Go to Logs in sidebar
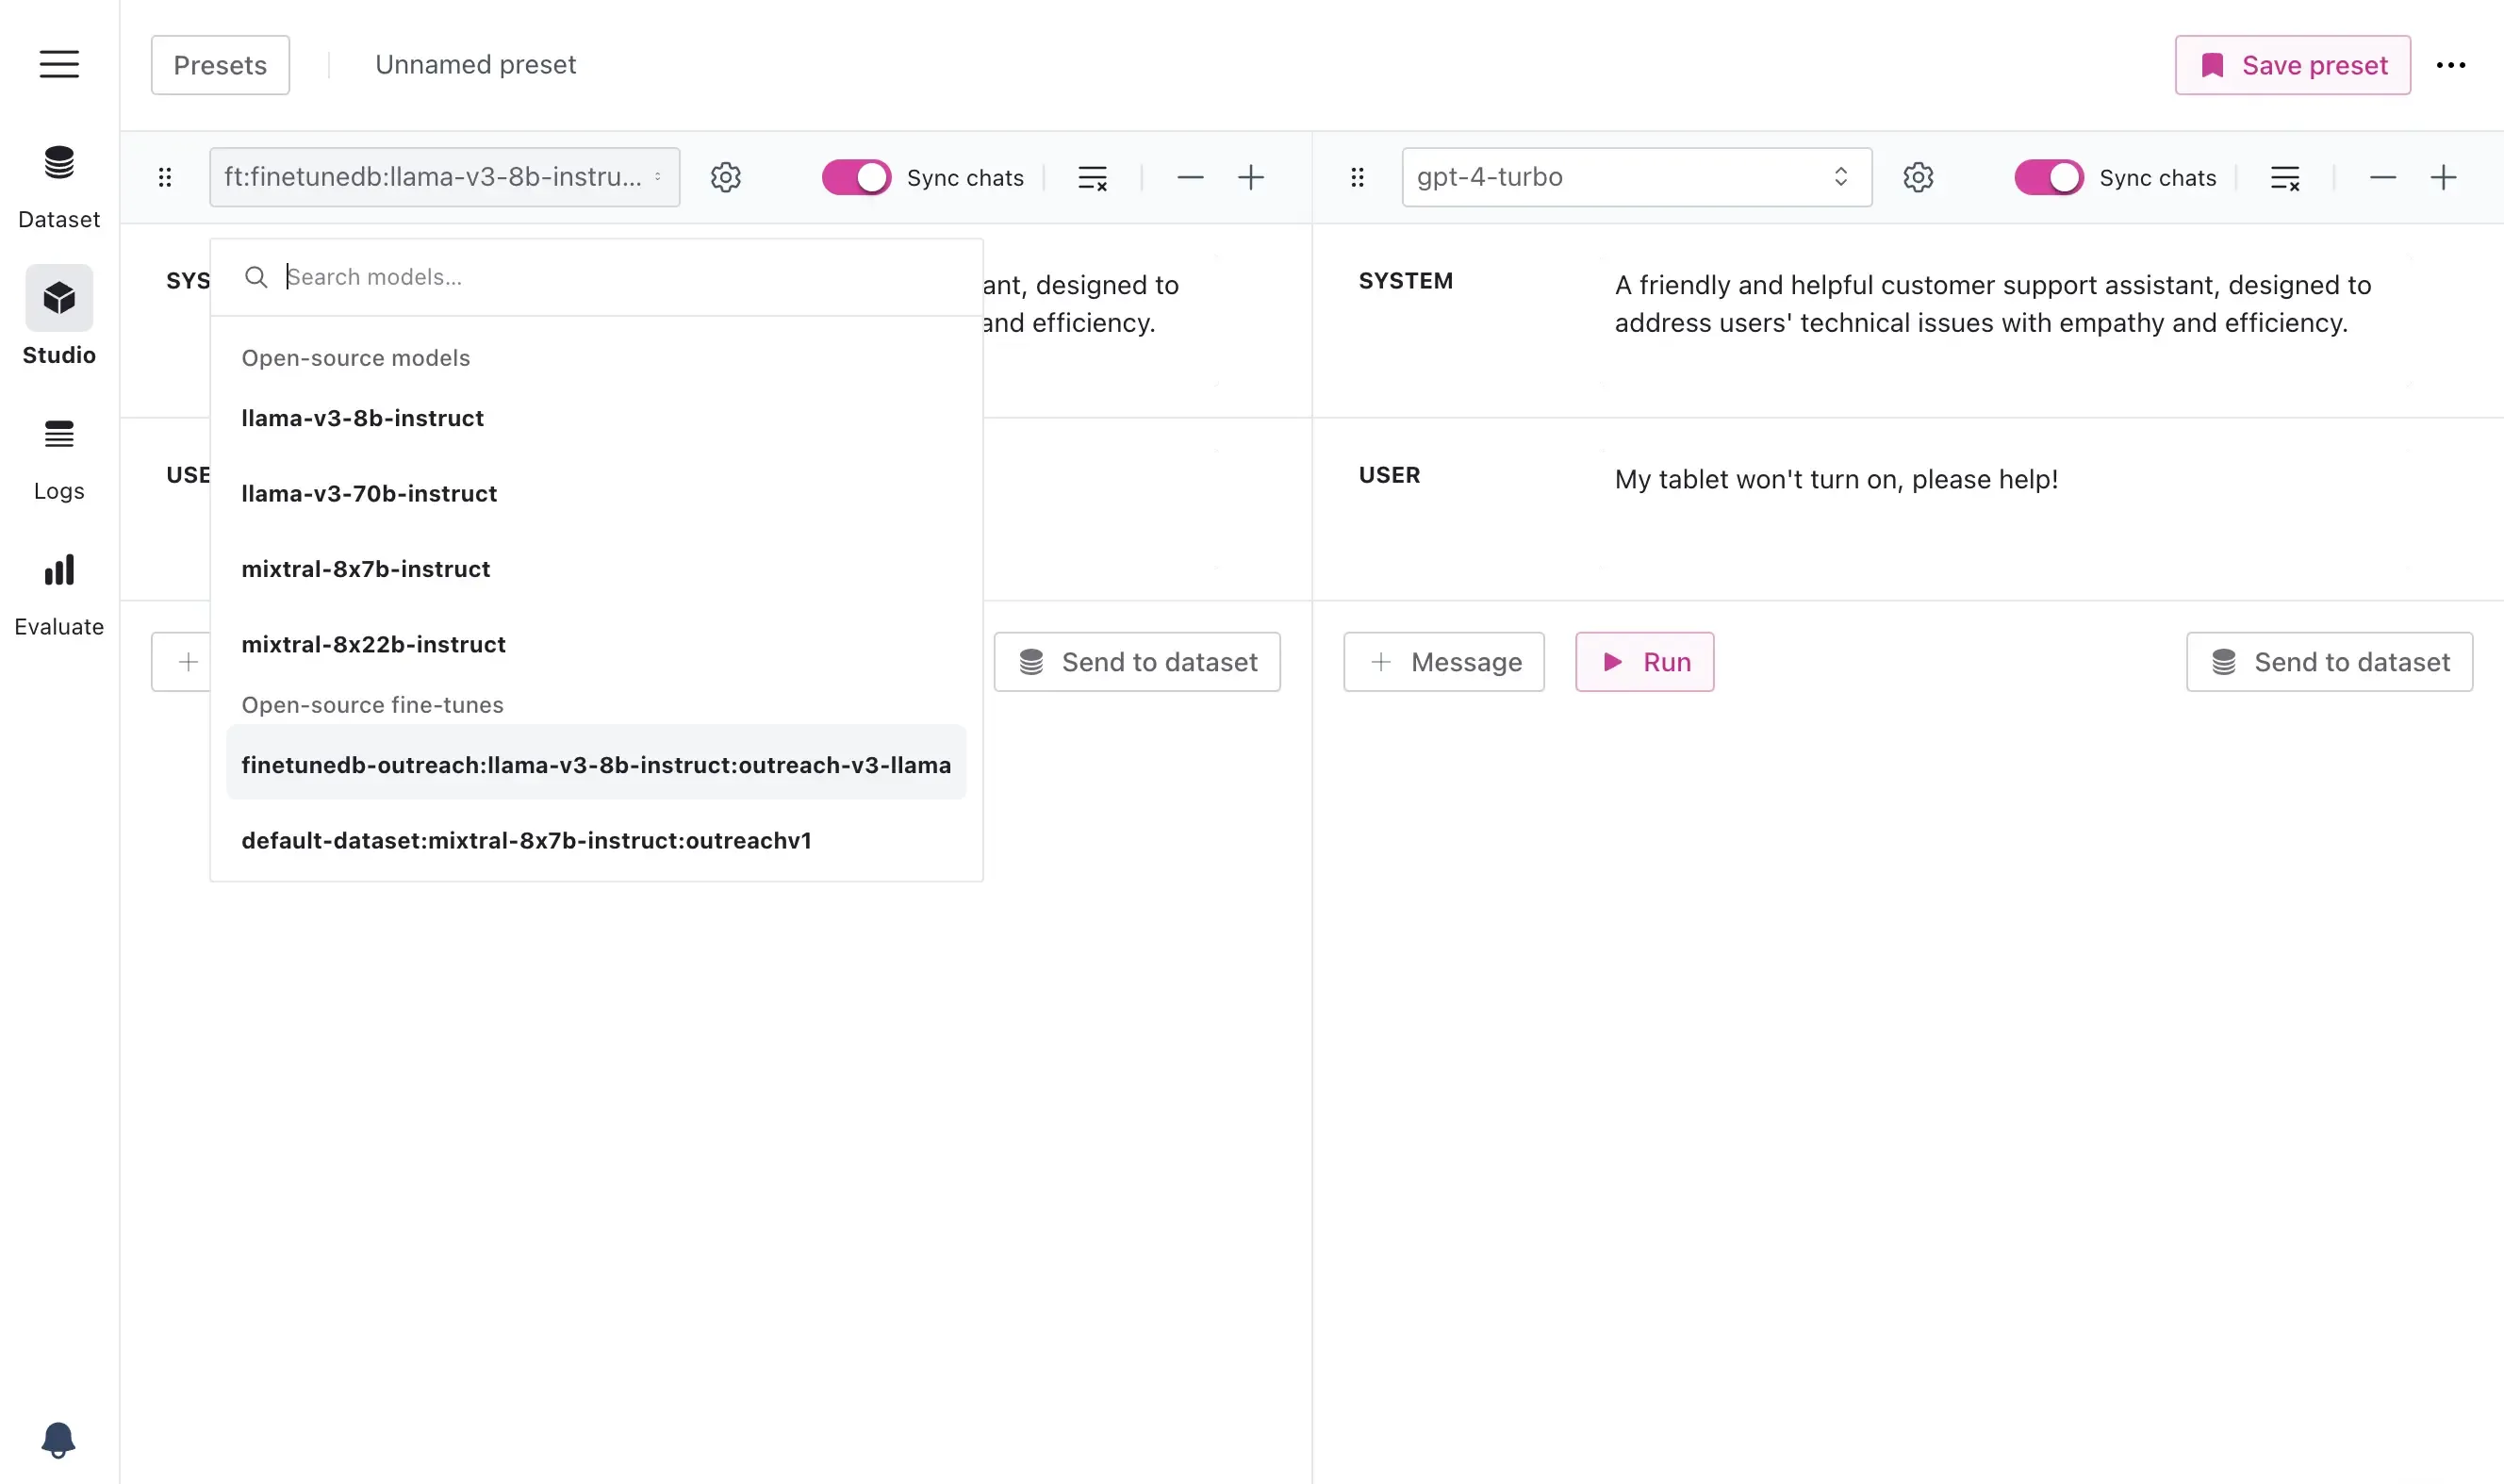 click(x=59, y=457)
